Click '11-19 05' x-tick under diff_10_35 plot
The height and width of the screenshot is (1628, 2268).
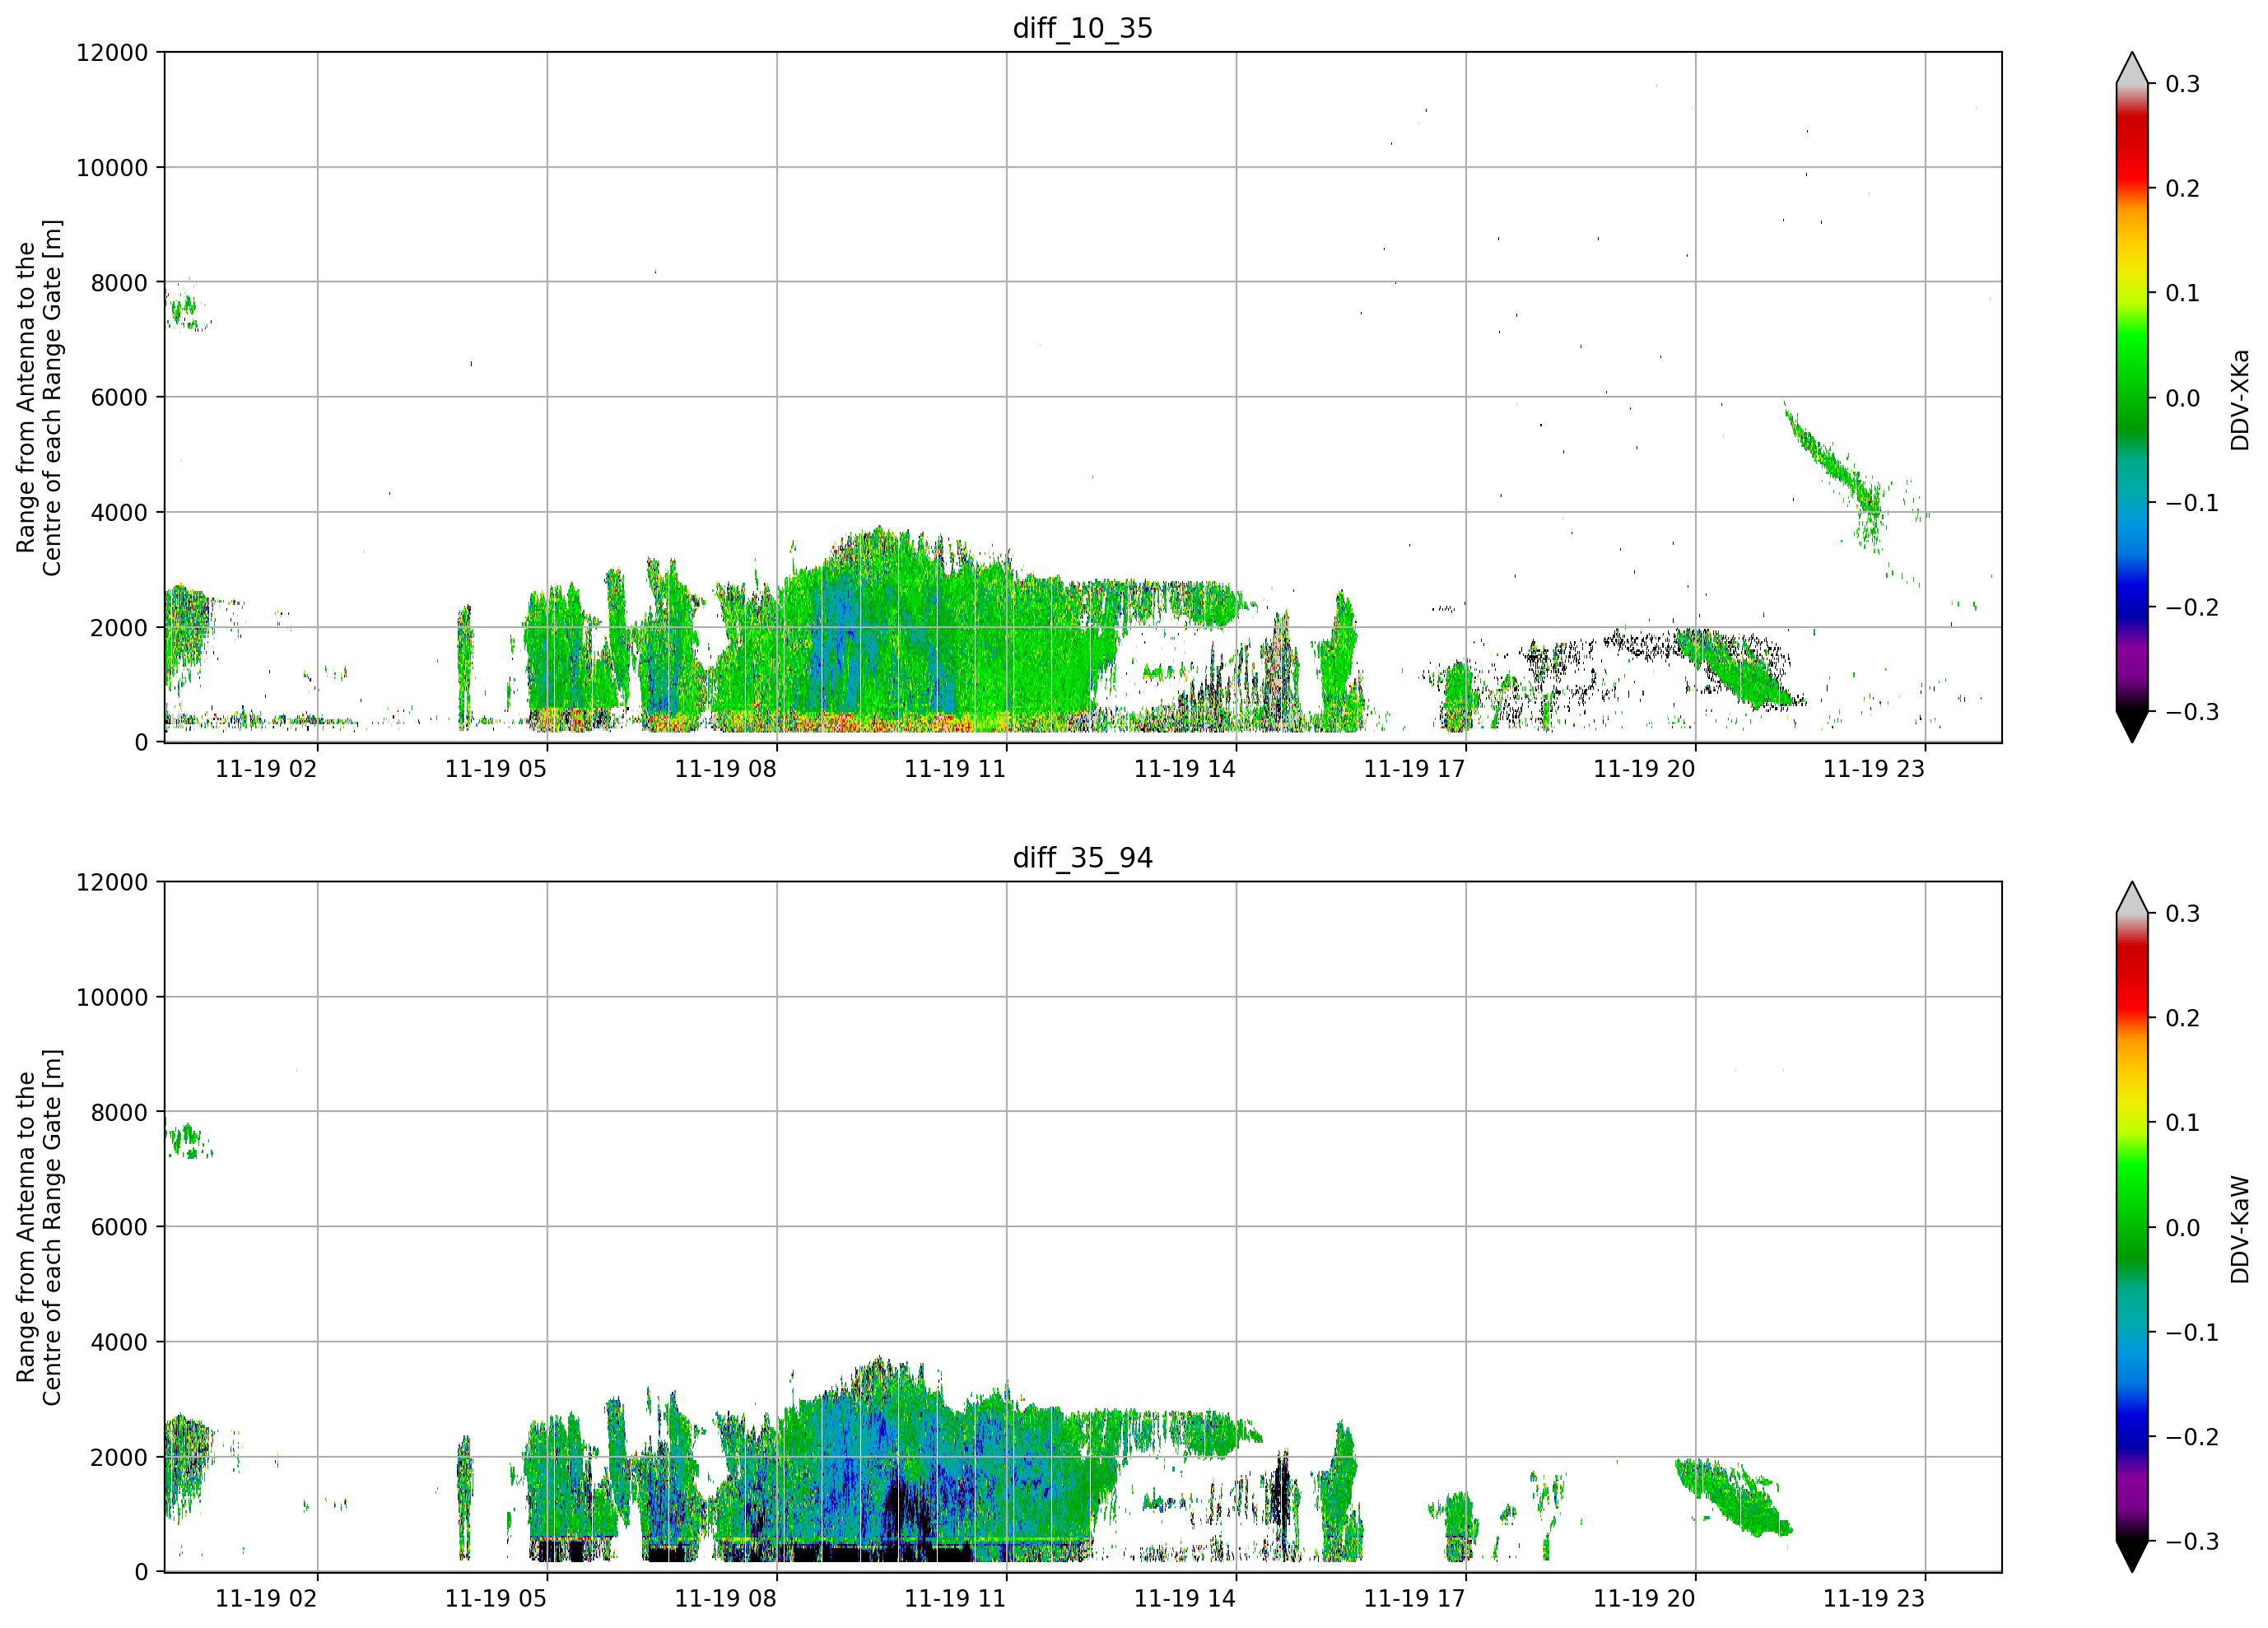click(496, 769)
